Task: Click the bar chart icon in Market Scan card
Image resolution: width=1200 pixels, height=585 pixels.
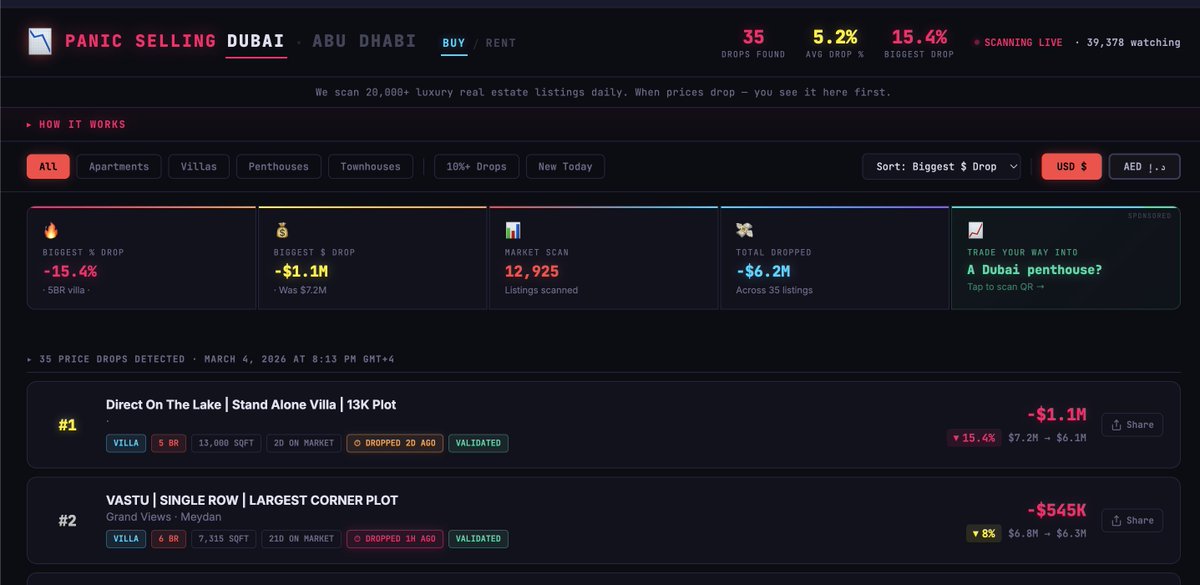Action: (x=513, y=230)
